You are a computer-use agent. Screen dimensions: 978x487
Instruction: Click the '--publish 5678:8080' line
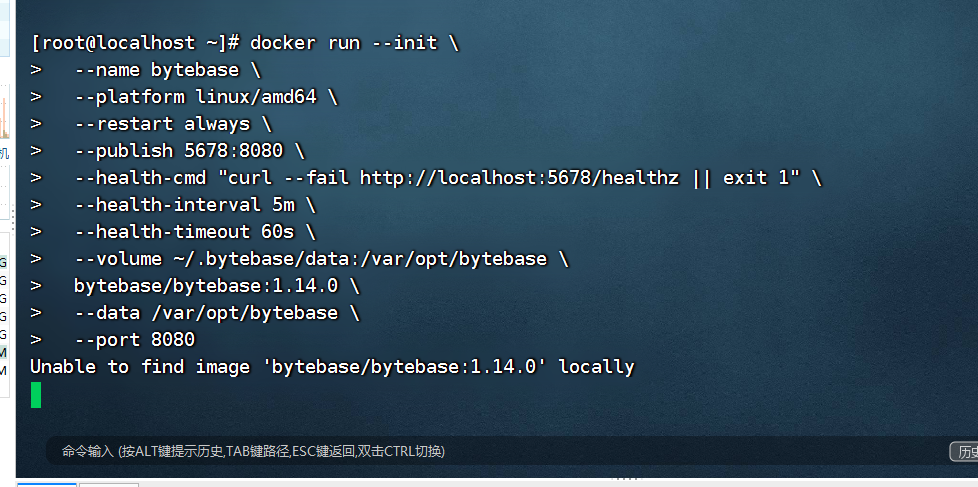pos(167,150)
